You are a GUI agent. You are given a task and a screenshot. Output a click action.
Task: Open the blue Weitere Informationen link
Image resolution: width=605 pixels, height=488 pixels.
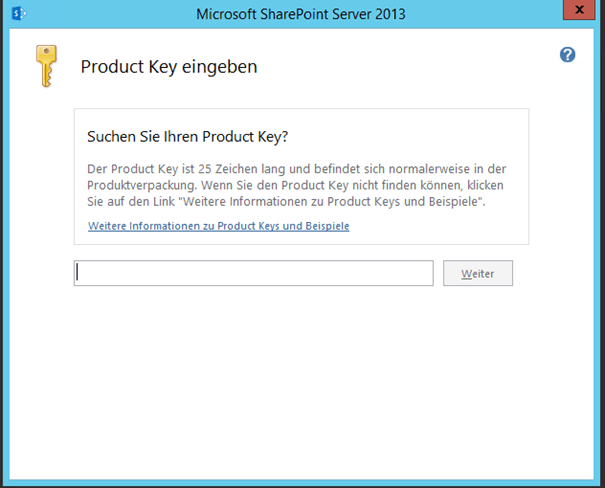218,226
